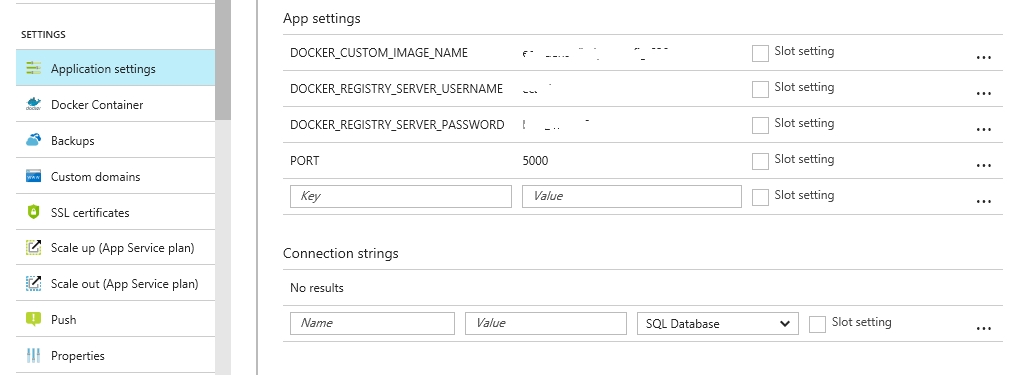Viewport: 1026px width, 375px height.
Task: Click the Docker whale icon
Action: 33,104
